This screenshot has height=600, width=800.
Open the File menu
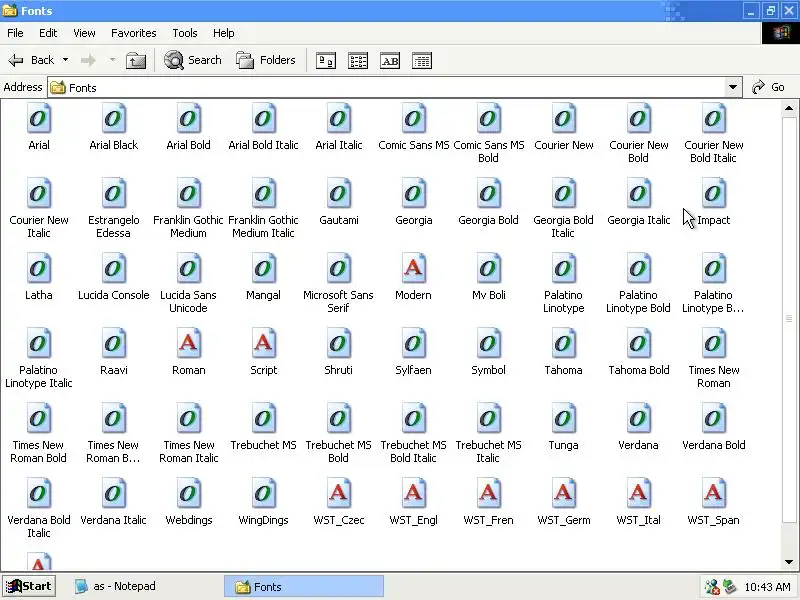click(15, 33)
